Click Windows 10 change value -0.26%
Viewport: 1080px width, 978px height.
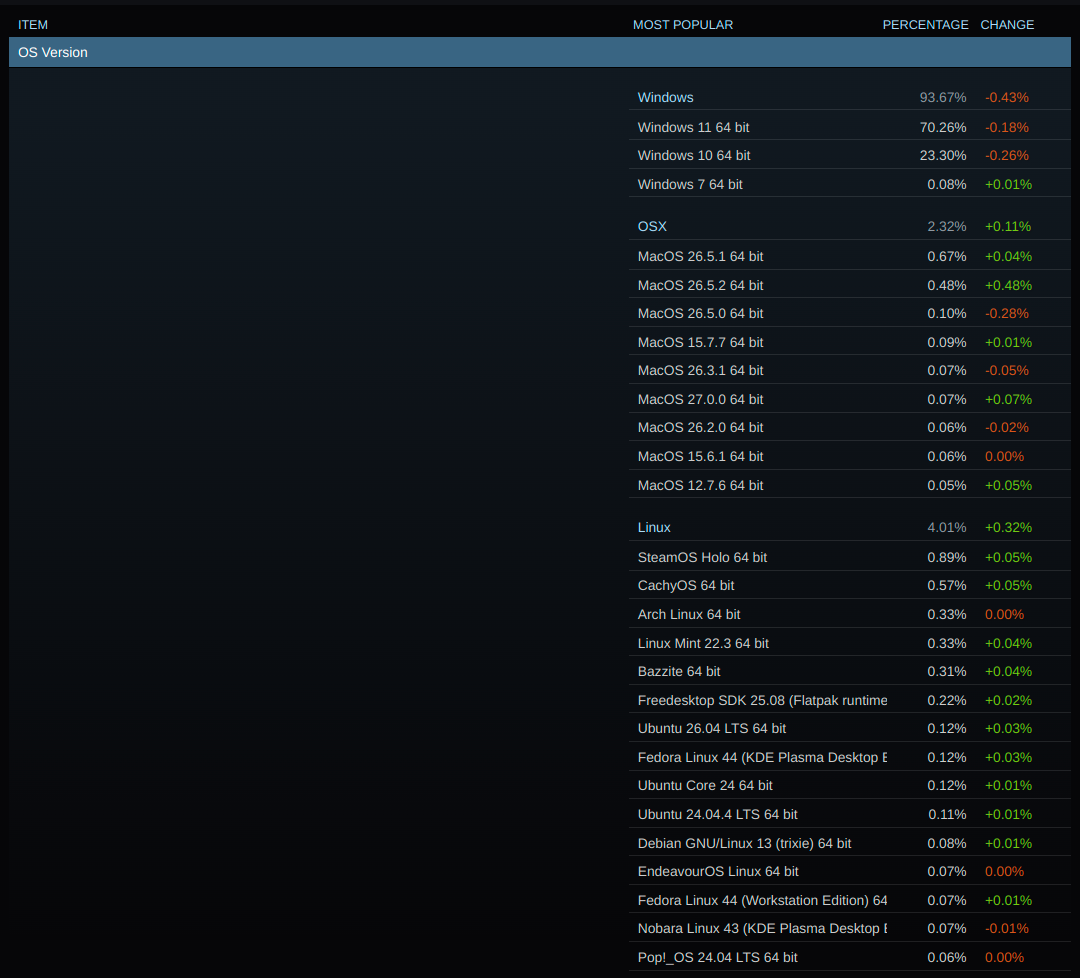pyautogui.click(x=1007, y=156)
